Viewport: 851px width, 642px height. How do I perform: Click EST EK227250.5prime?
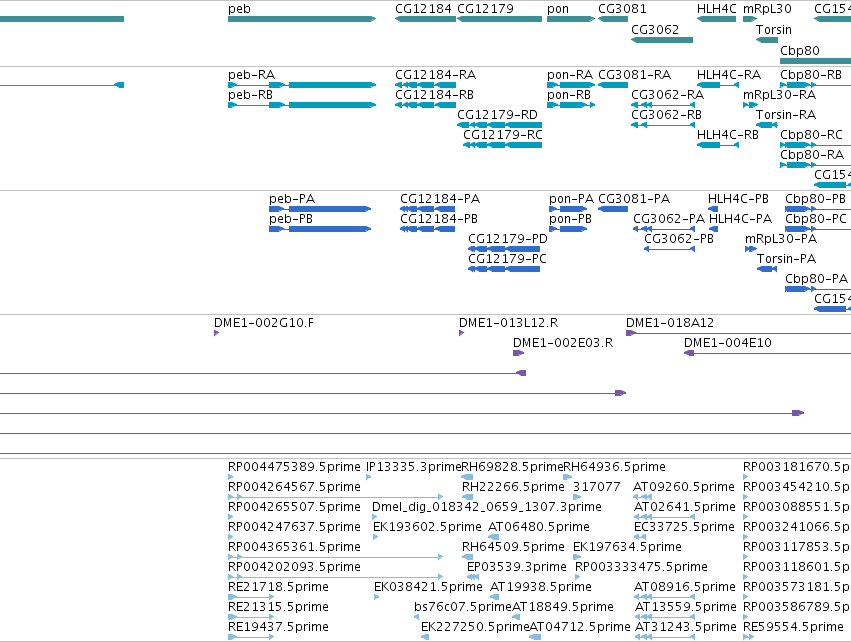[x=425, y=637]
